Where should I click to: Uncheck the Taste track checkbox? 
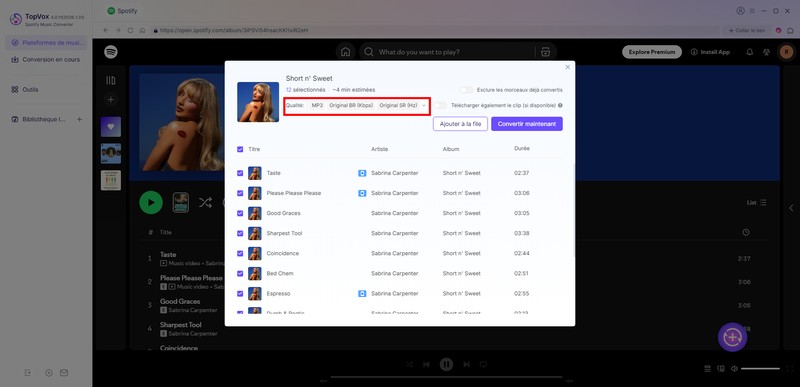[x=240, y=173]
